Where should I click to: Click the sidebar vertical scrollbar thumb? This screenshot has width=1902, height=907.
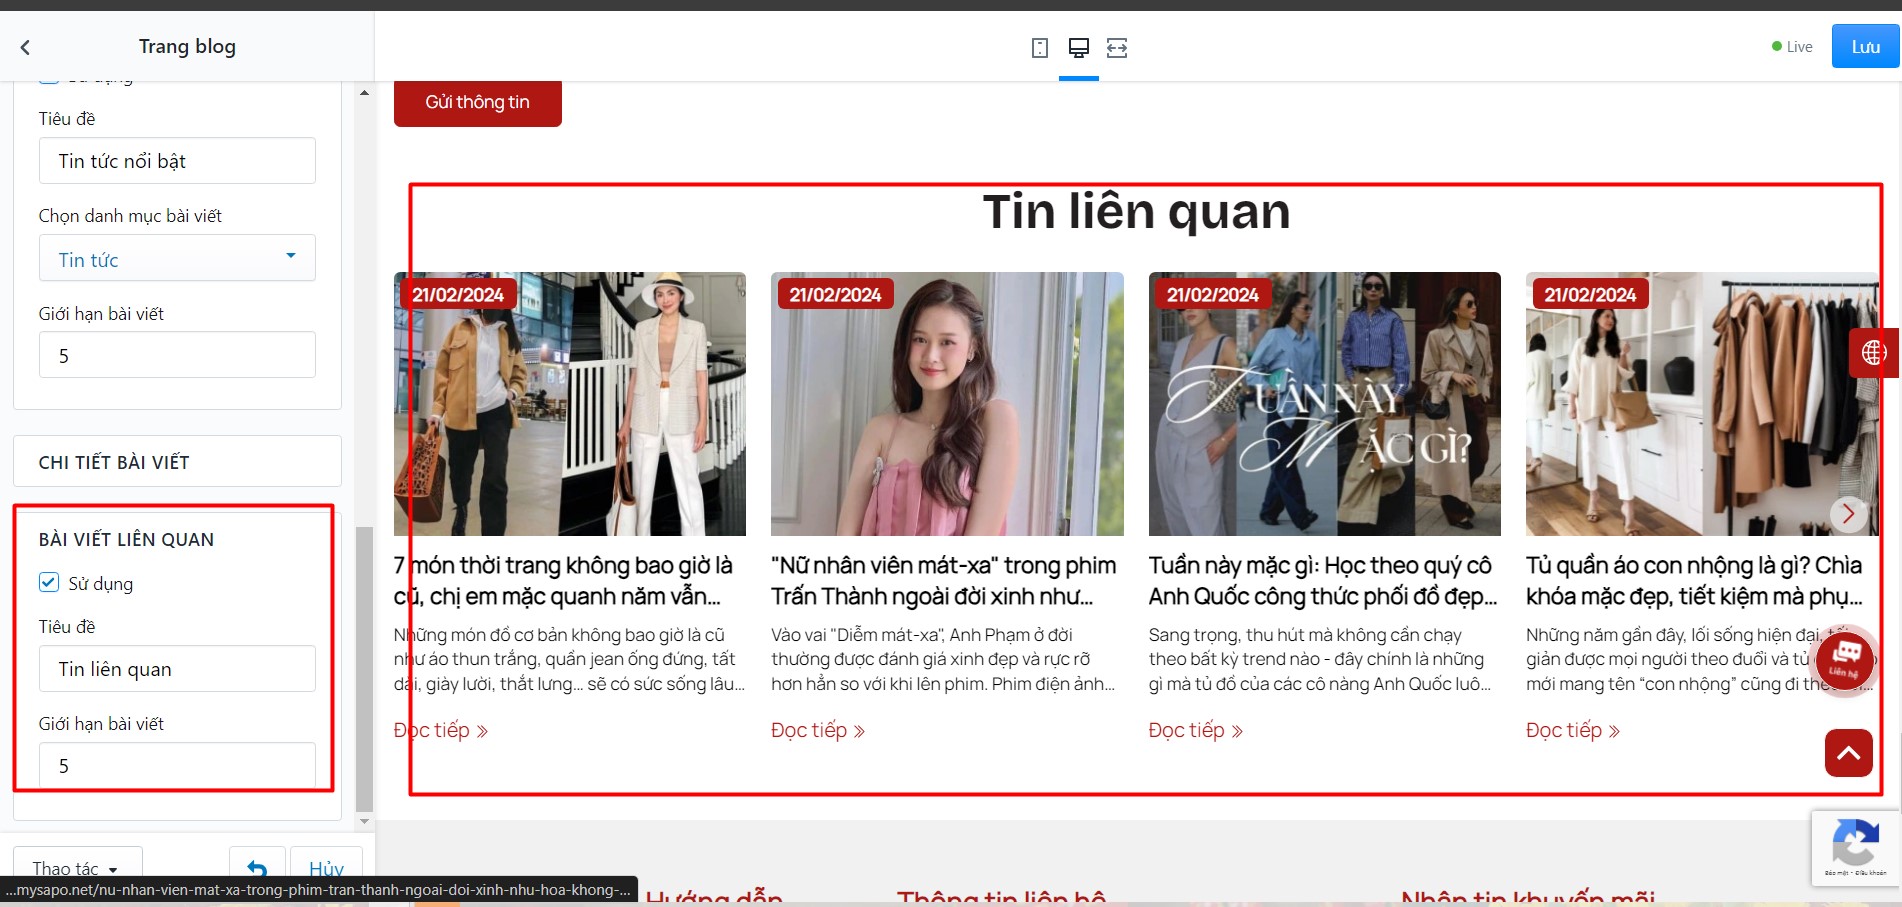coord(364,668)
